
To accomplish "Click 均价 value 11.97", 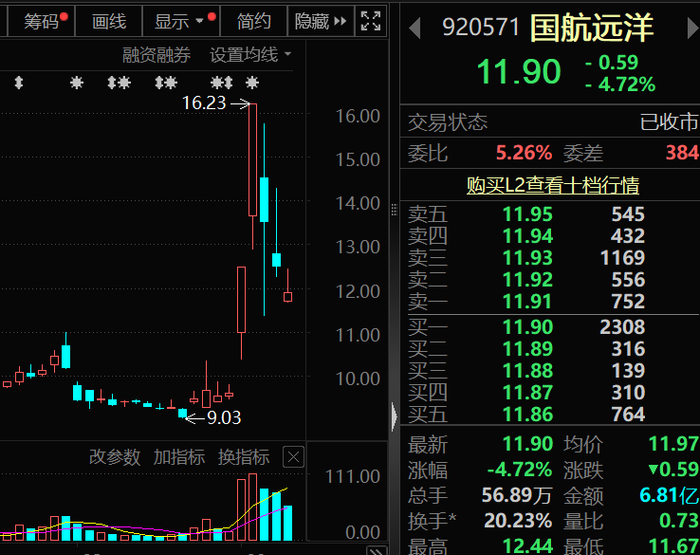I will pos(673,444).
